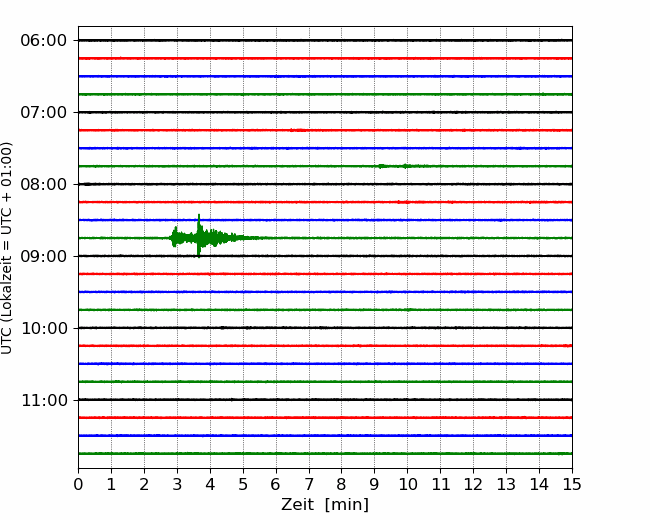650x520 pixels.
Task: Click the x-axis tick label 1
Action: (111, 484)
